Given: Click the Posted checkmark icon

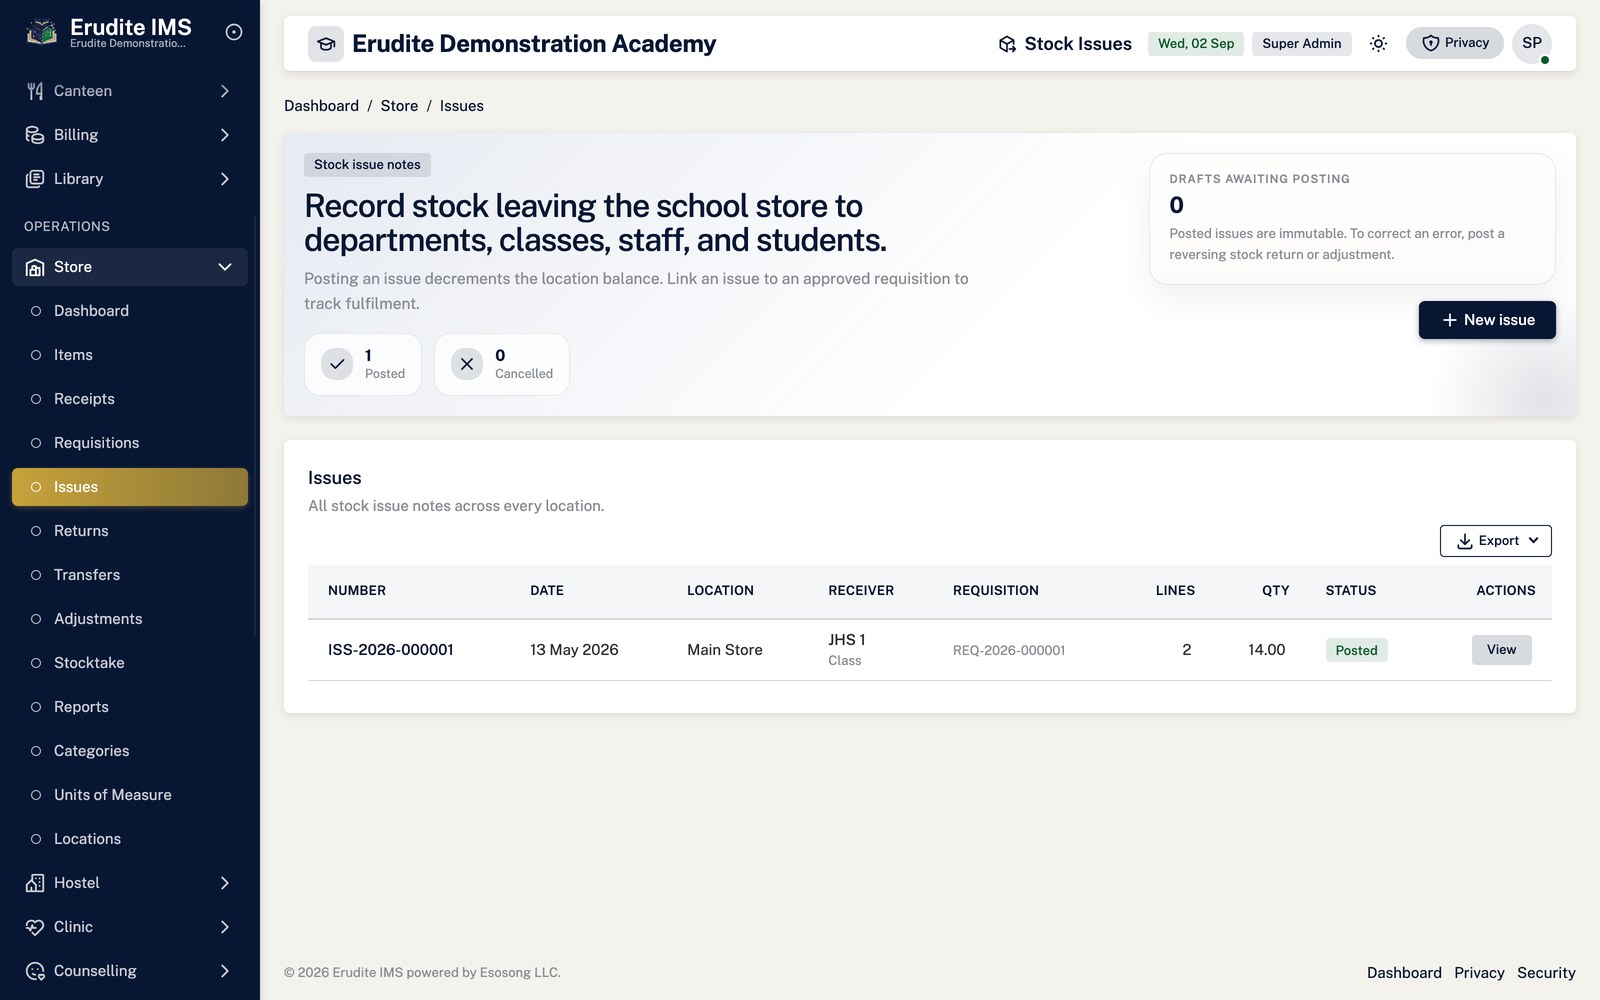Looking at the screenshot, I should pos(337,364).
